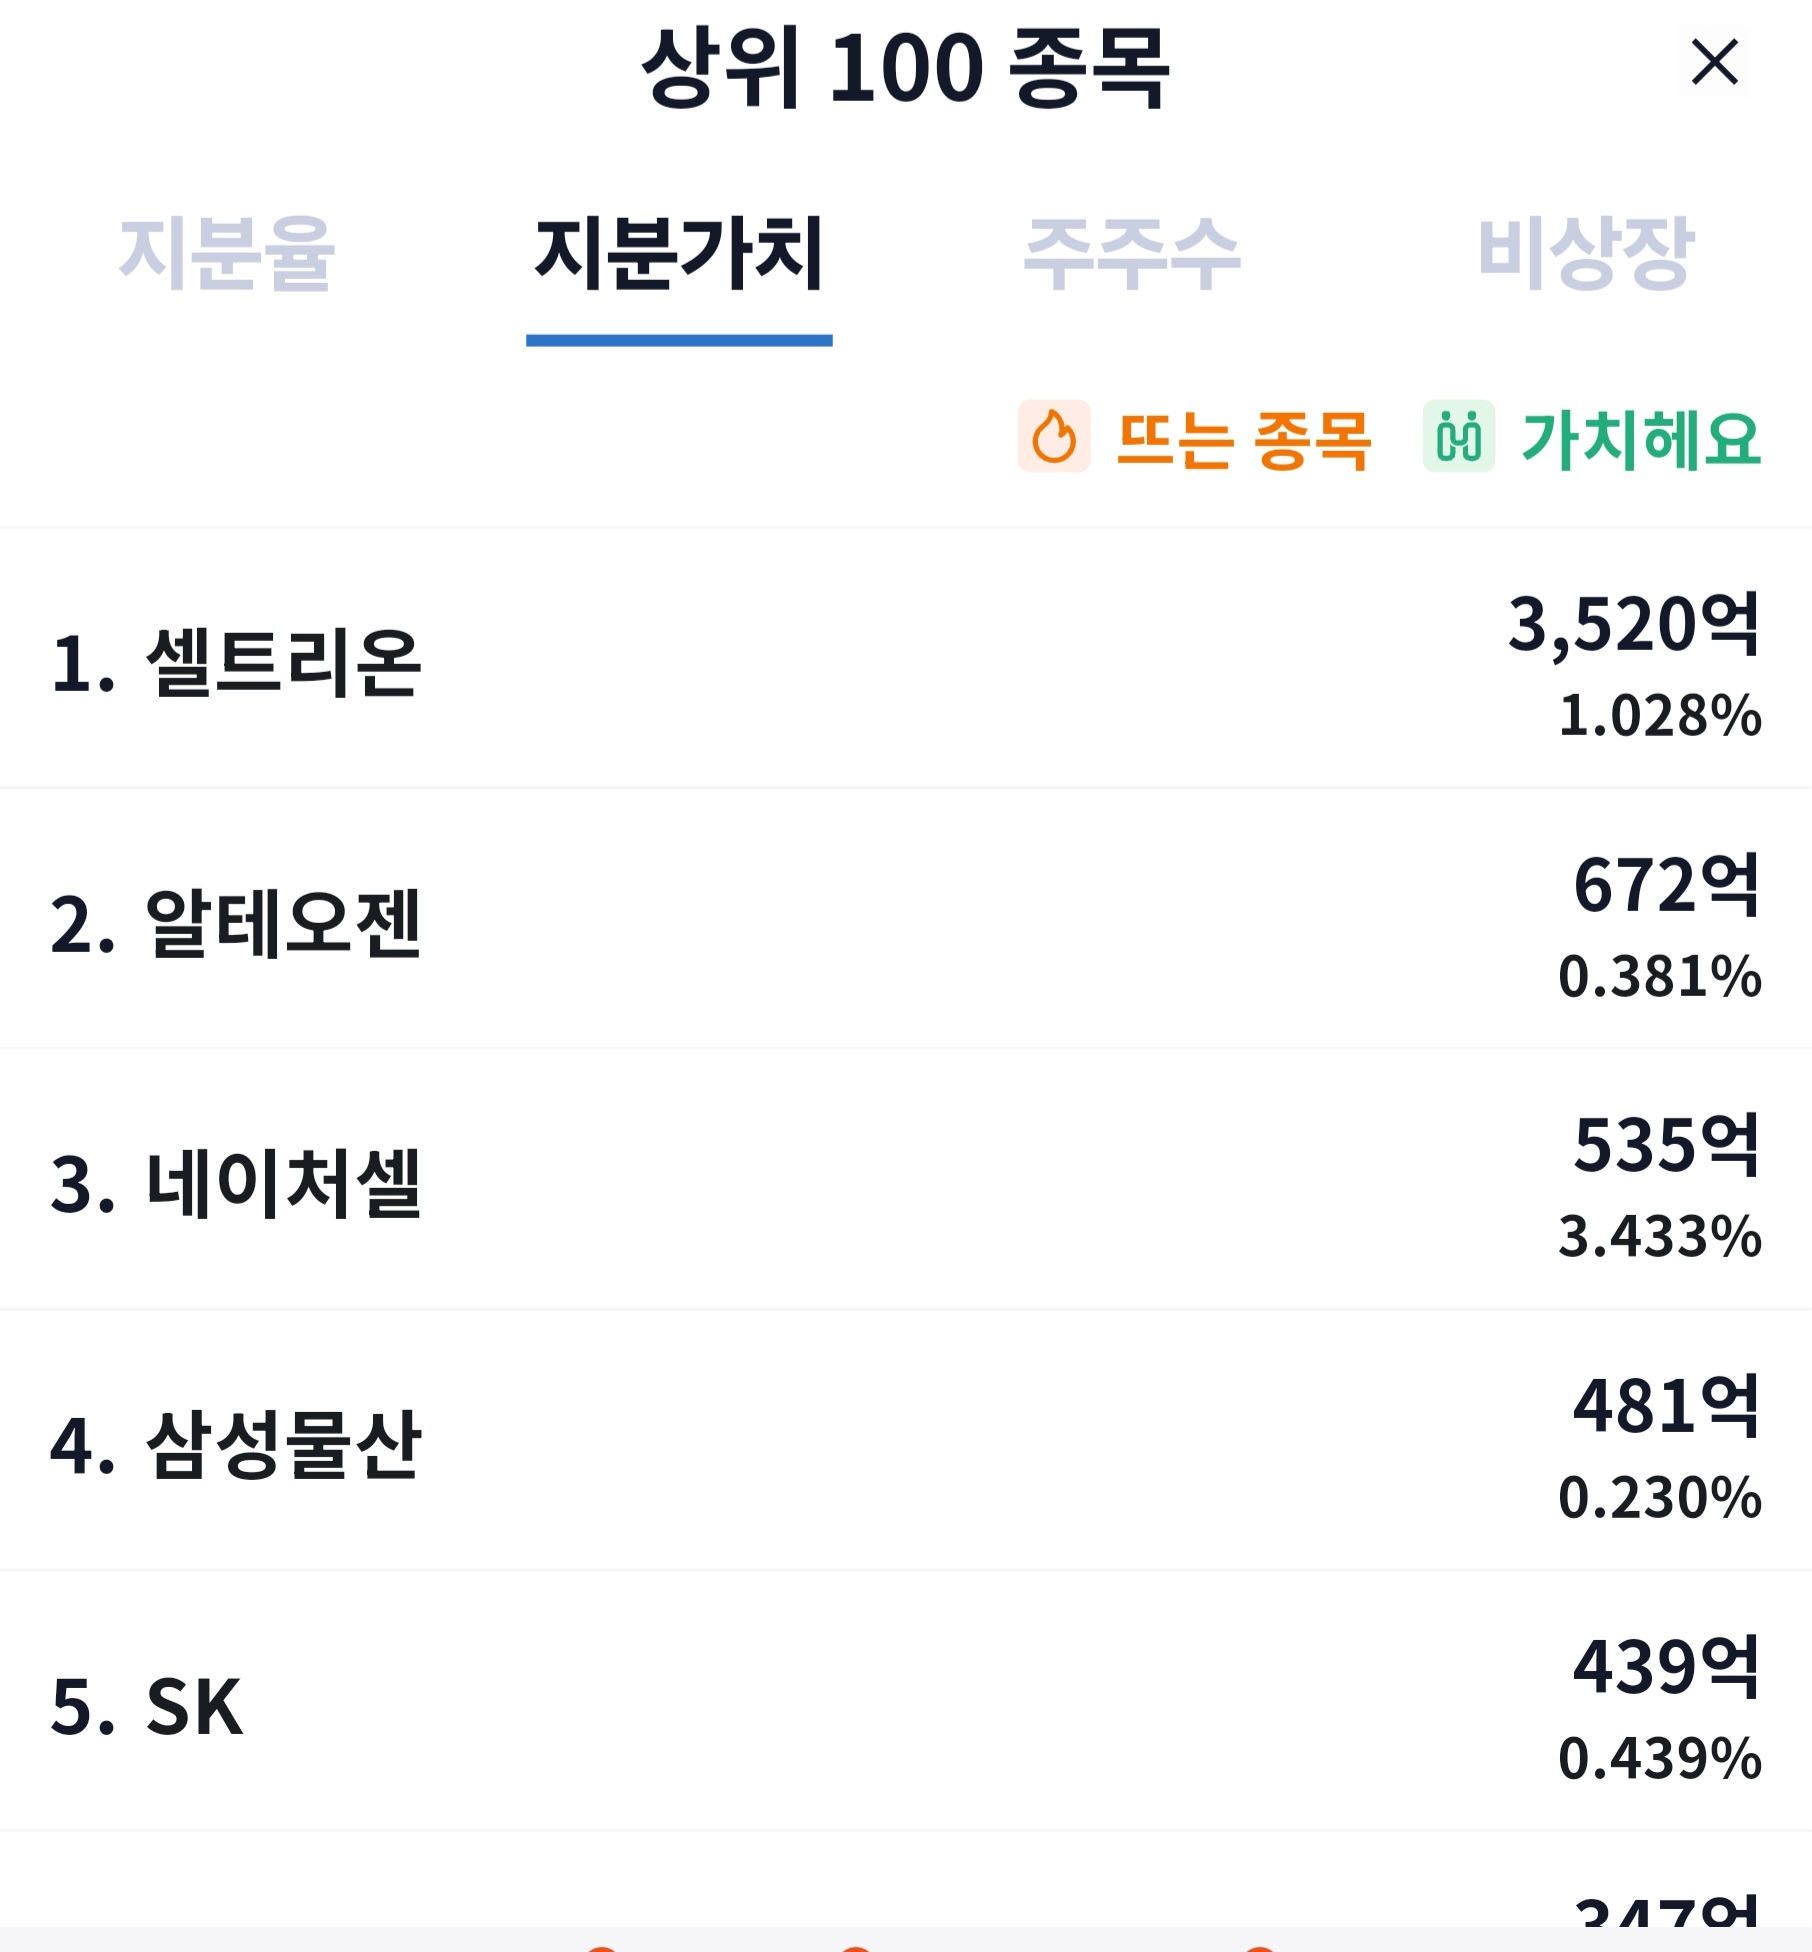Open the 셀트리온 stock entry
Image resolution: width=1812 pixels, height=1952 pixels.
(906, 659)
